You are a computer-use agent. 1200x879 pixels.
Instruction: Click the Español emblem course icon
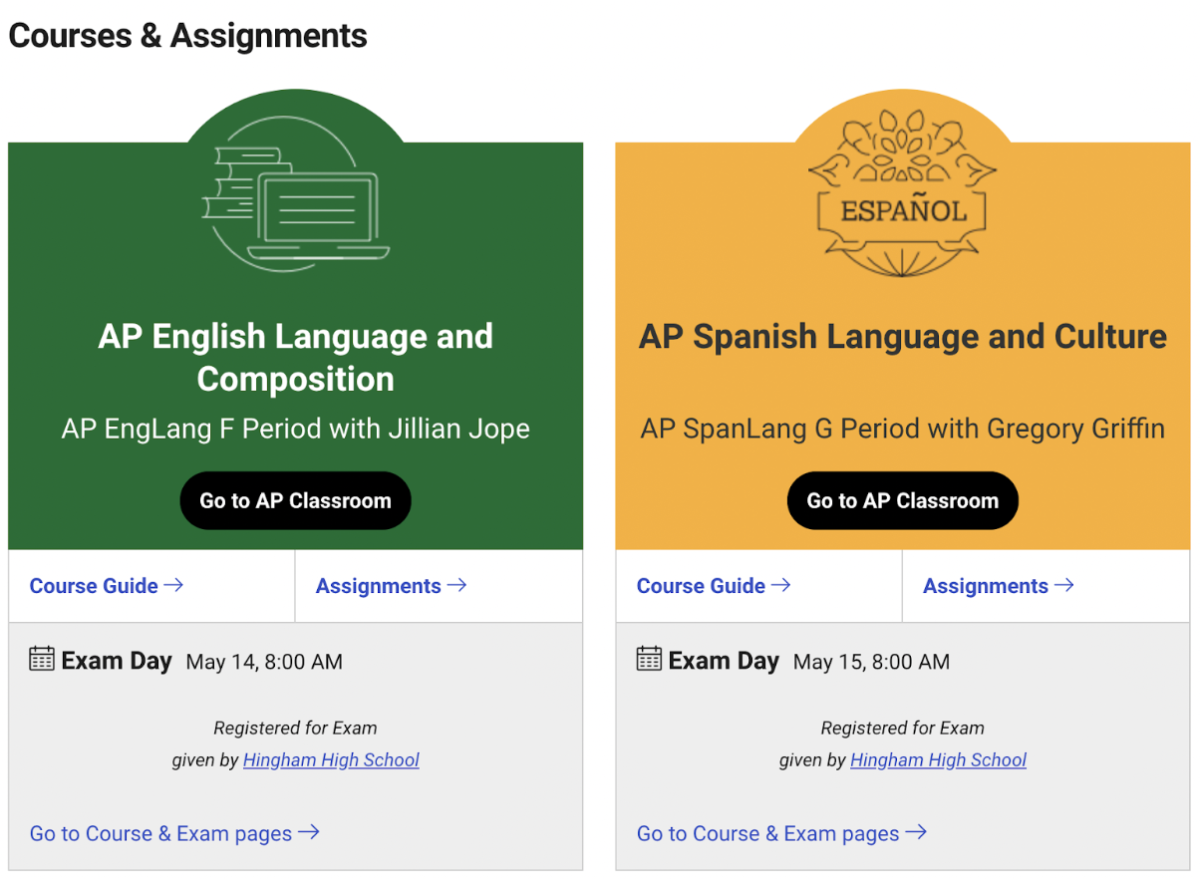[x=902, y=192]
